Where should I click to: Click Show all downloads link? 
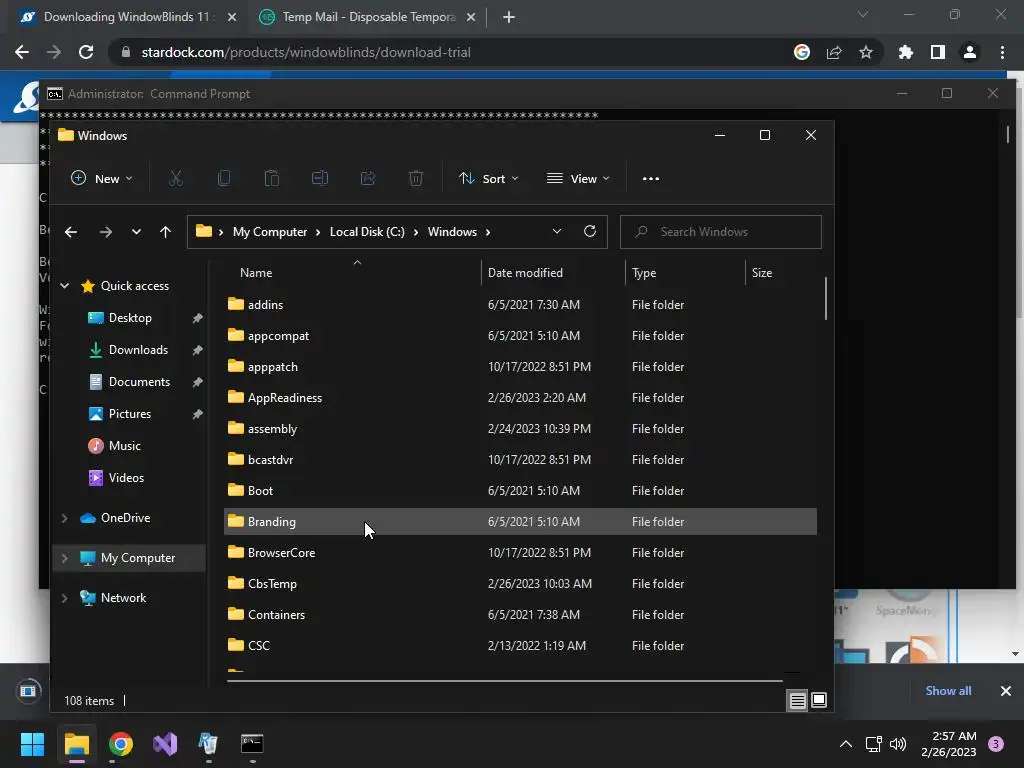948,690
